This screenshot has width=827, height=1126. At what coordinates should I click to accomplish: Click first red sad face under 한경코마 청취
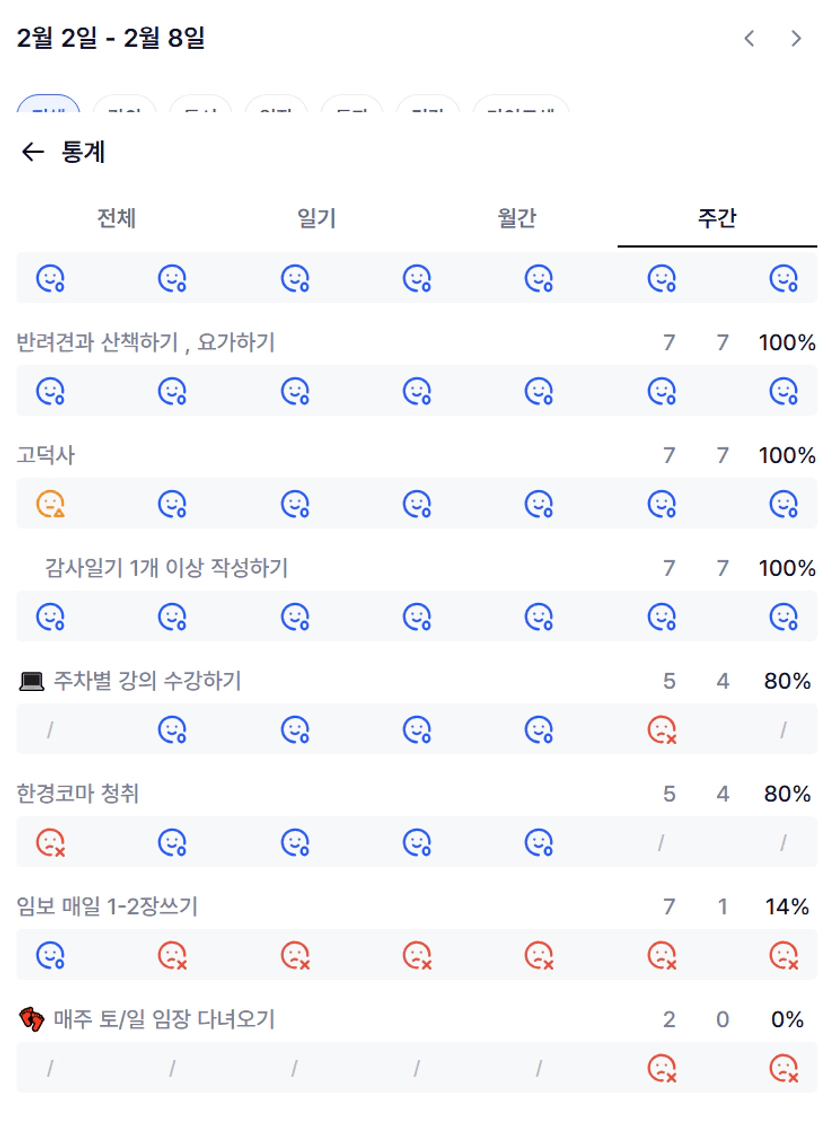50,842
